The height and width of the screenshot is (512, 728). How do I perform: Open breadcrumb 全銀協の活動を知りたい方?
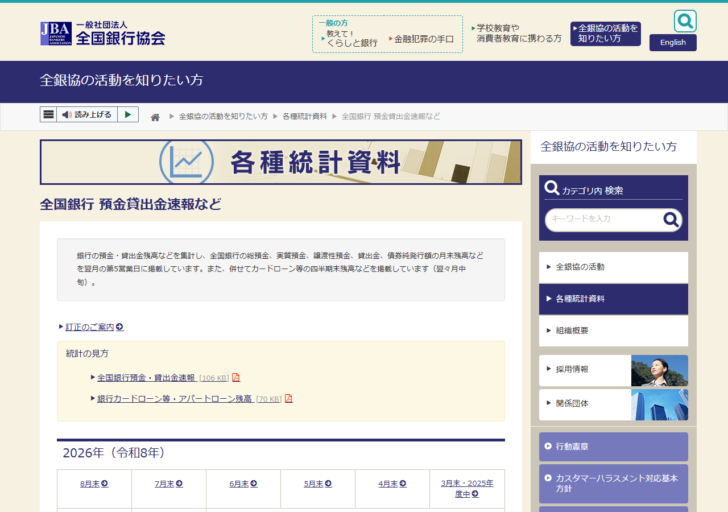(223, 117)
